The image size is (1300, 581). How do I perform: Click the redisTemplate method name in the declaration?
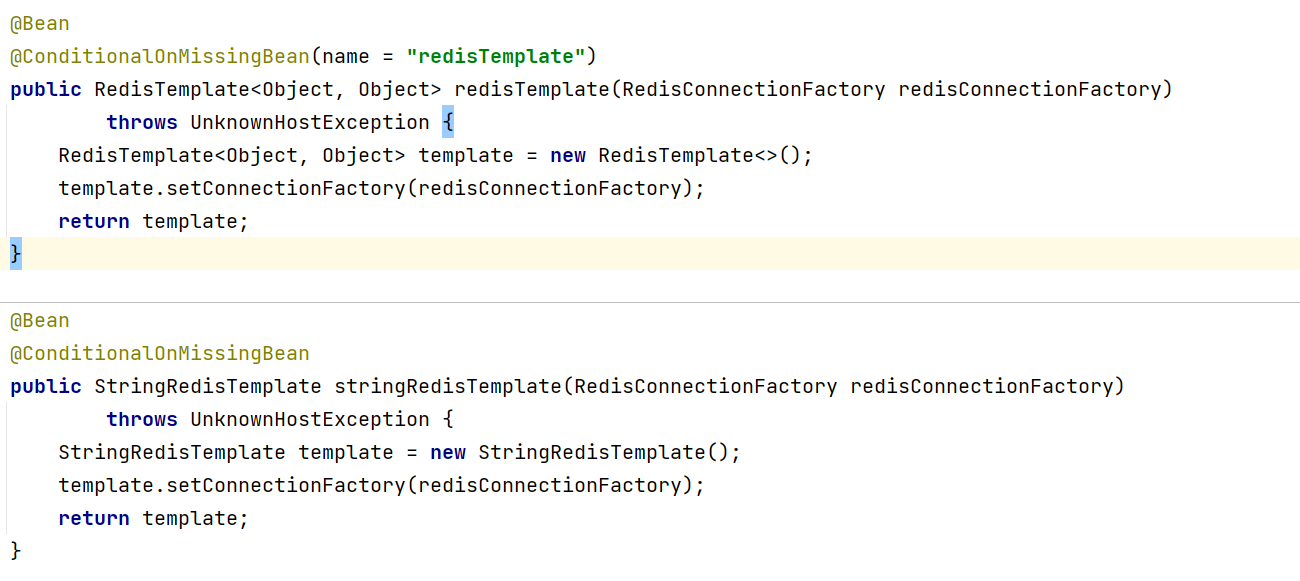(532, 90)
